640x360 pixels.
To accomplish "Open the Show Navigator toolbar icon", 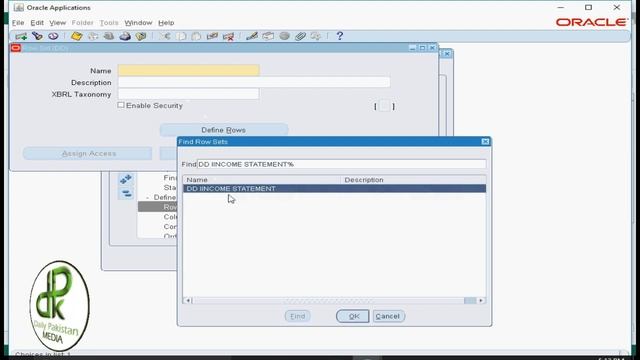I will click(x=53, y=36).
